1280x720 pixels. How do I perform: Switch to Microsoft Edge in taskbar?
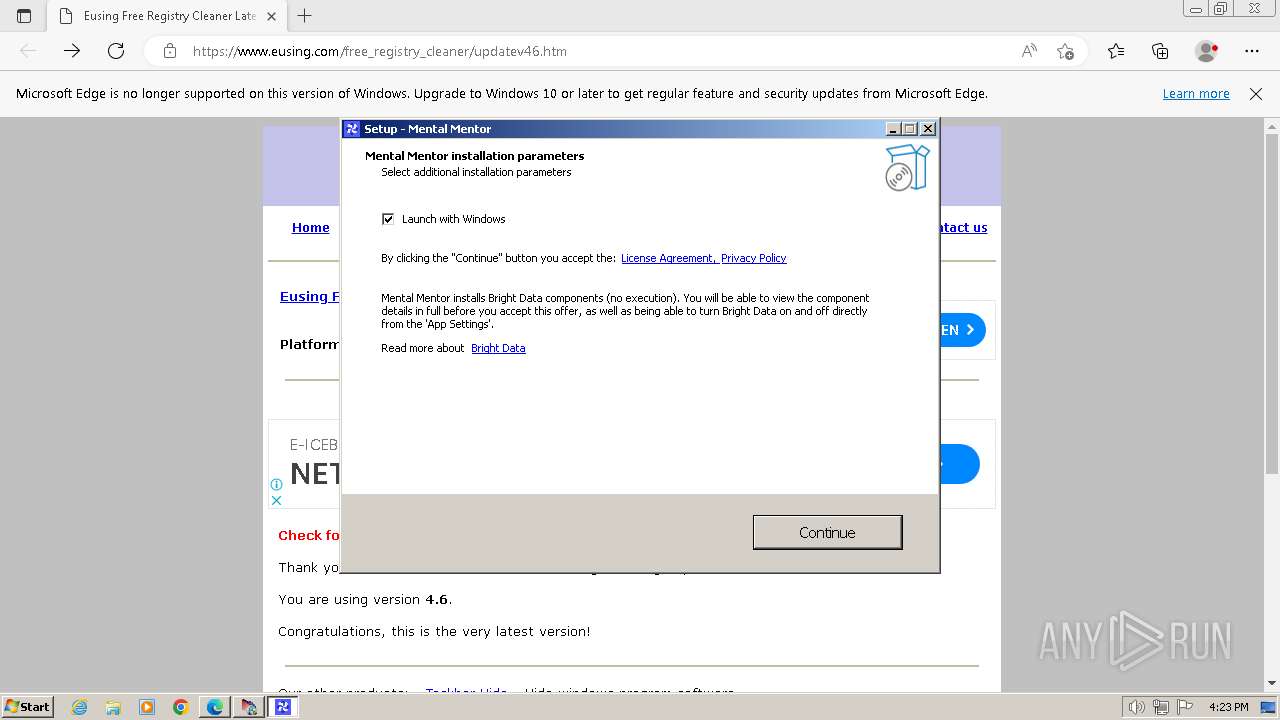point(215,707)
